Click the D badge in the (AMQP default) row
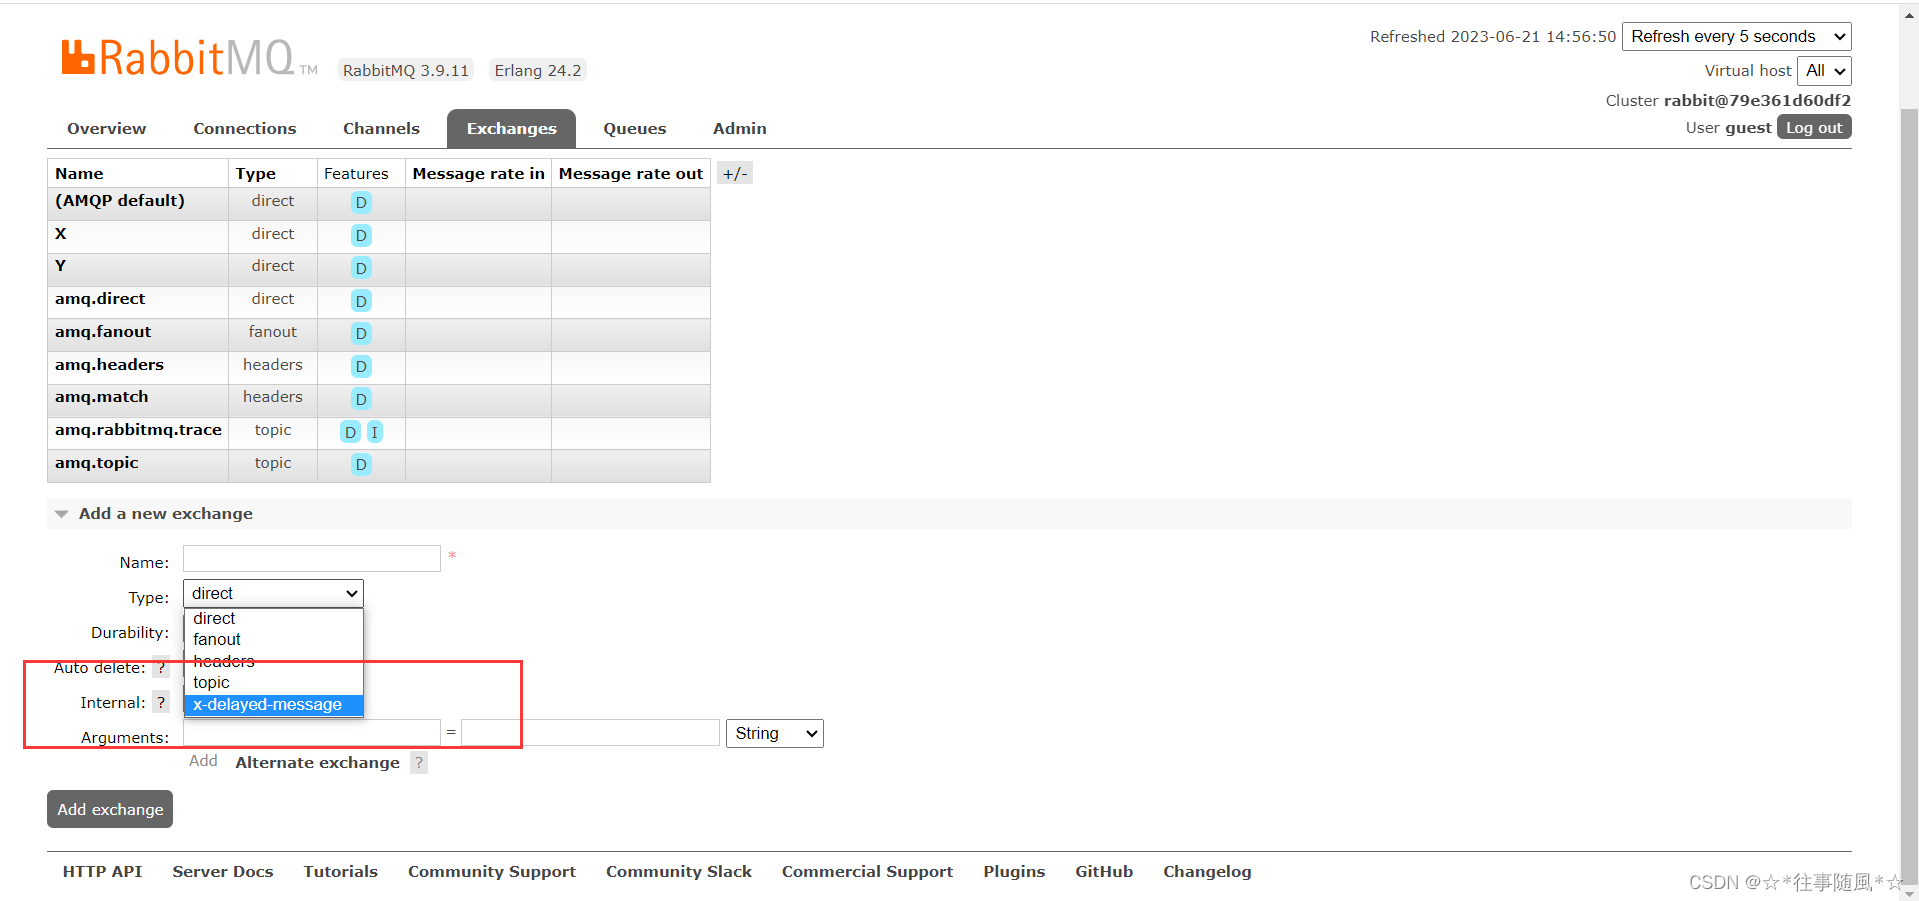The image size is (1919, 901). [361, 202]
